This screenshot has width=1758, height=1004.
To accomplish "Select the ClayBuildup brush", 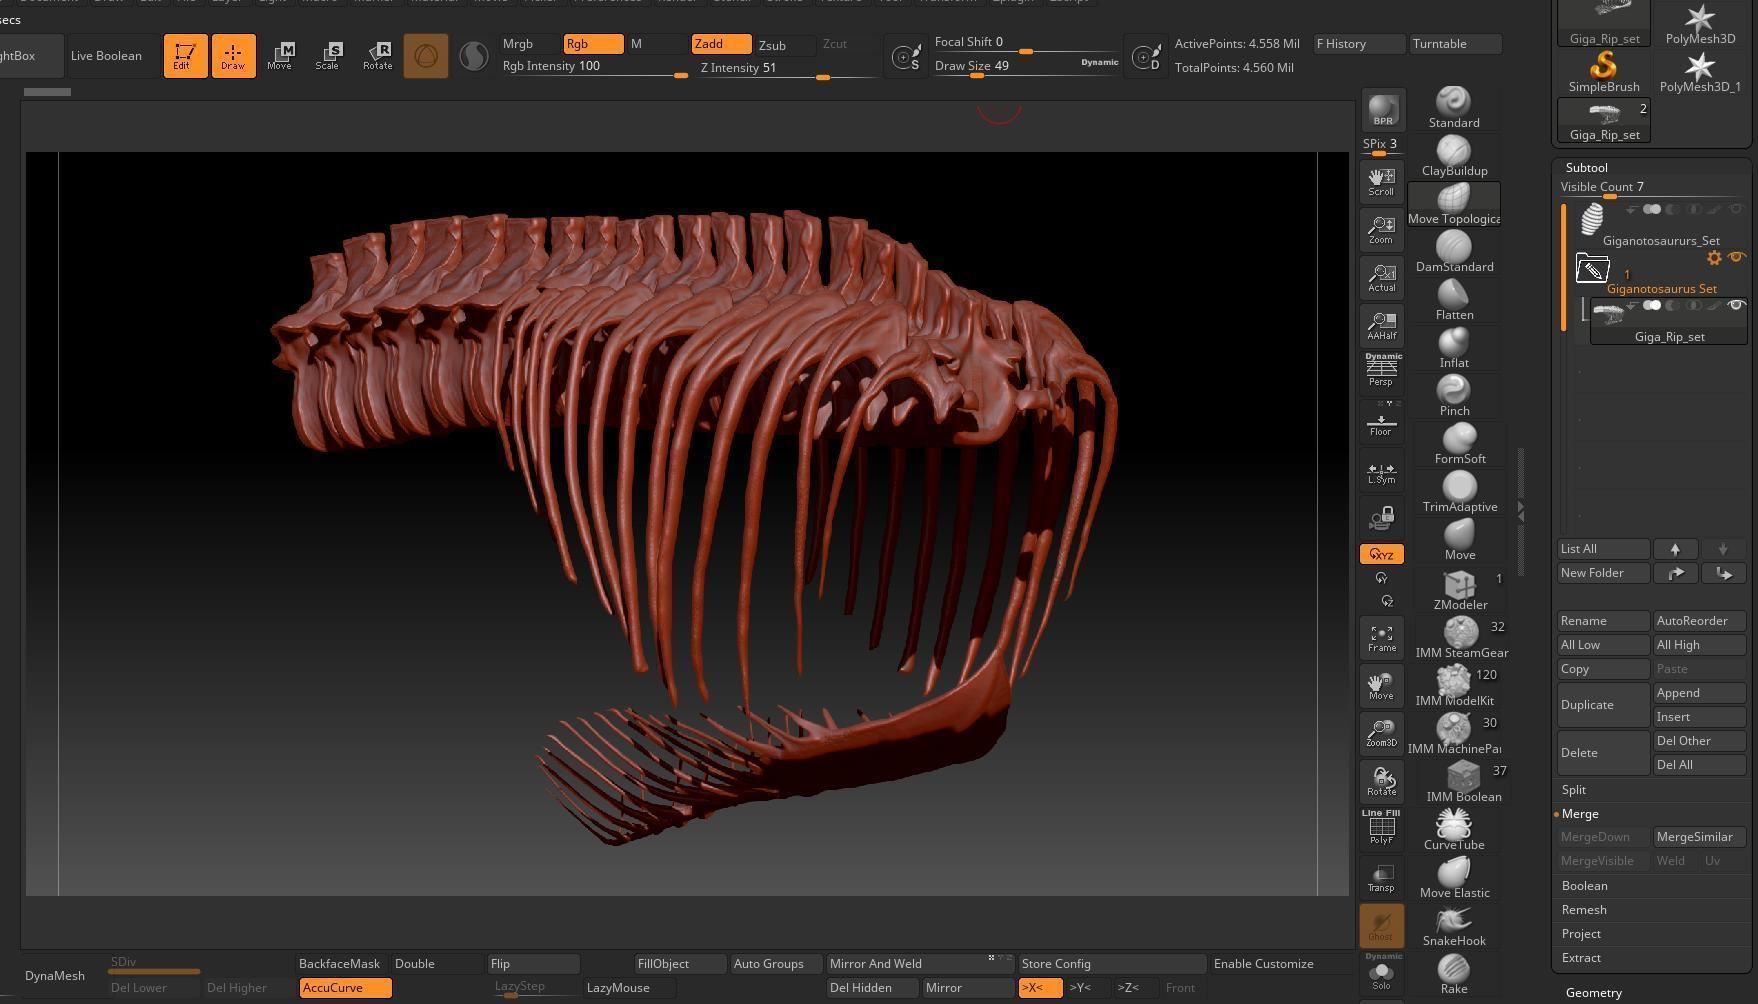I will (1453, 155).
